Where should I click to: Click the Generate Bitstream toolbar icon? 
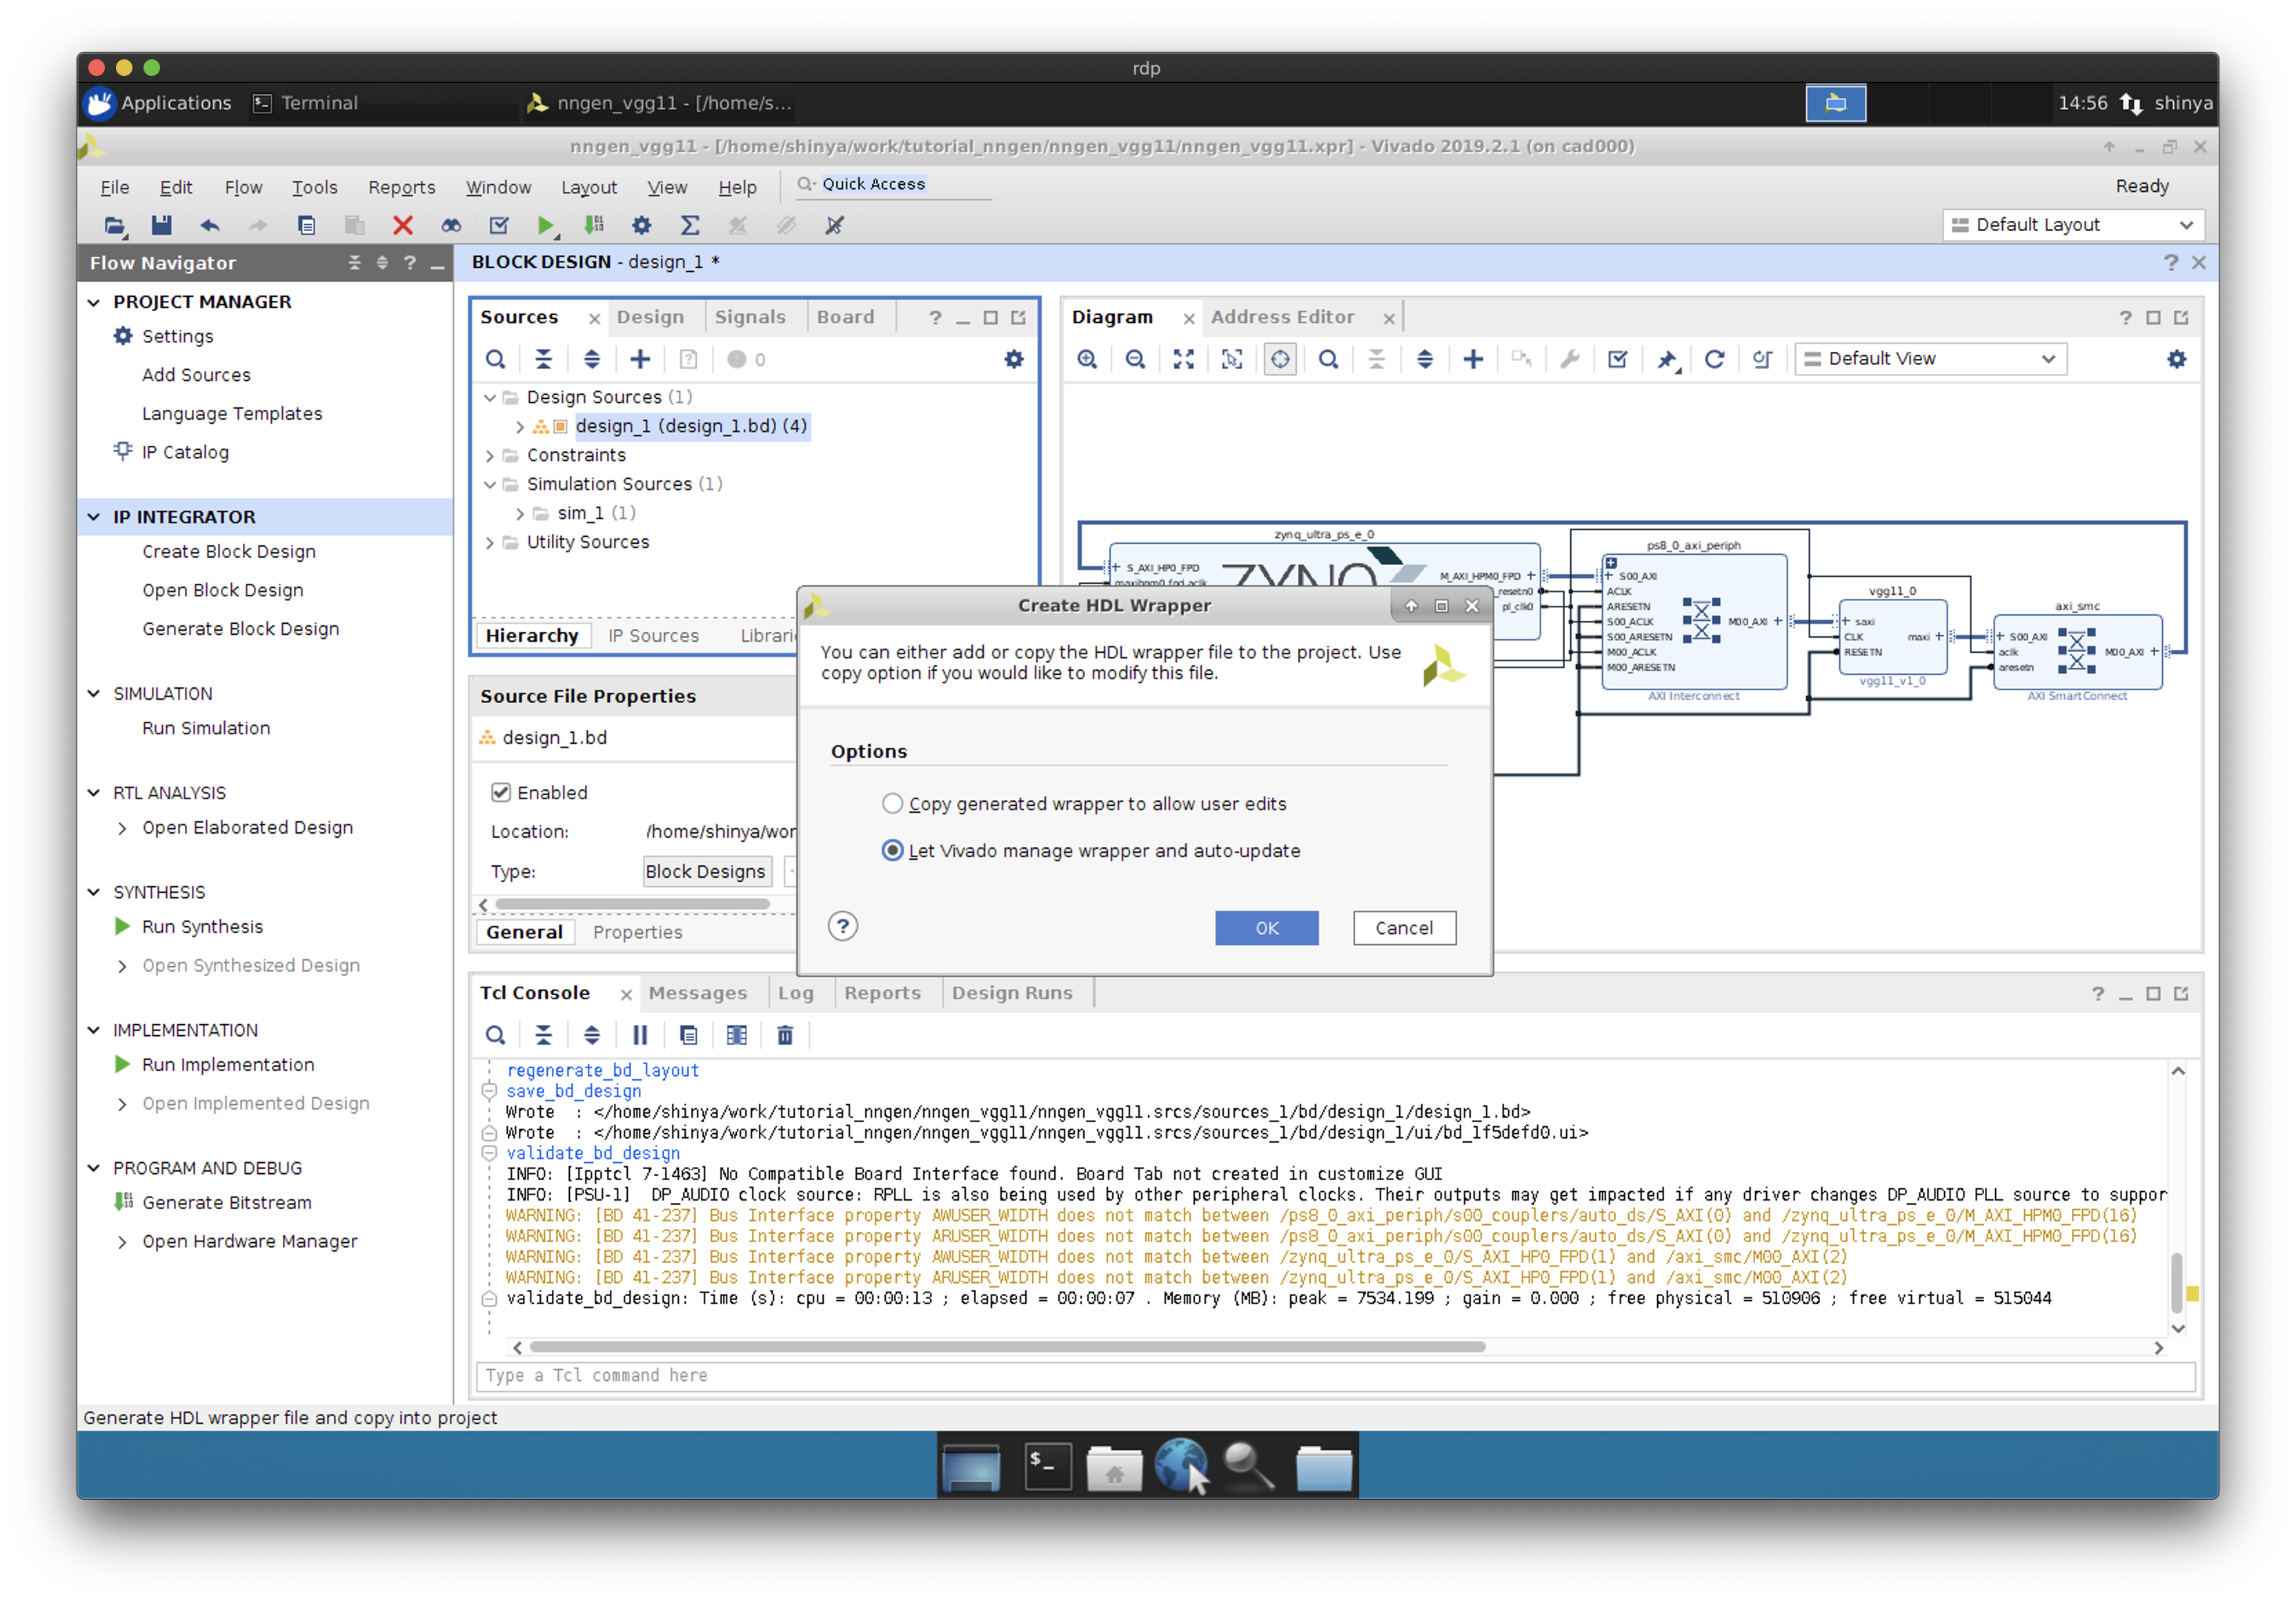pyautogui.click(x=594, y=225)
